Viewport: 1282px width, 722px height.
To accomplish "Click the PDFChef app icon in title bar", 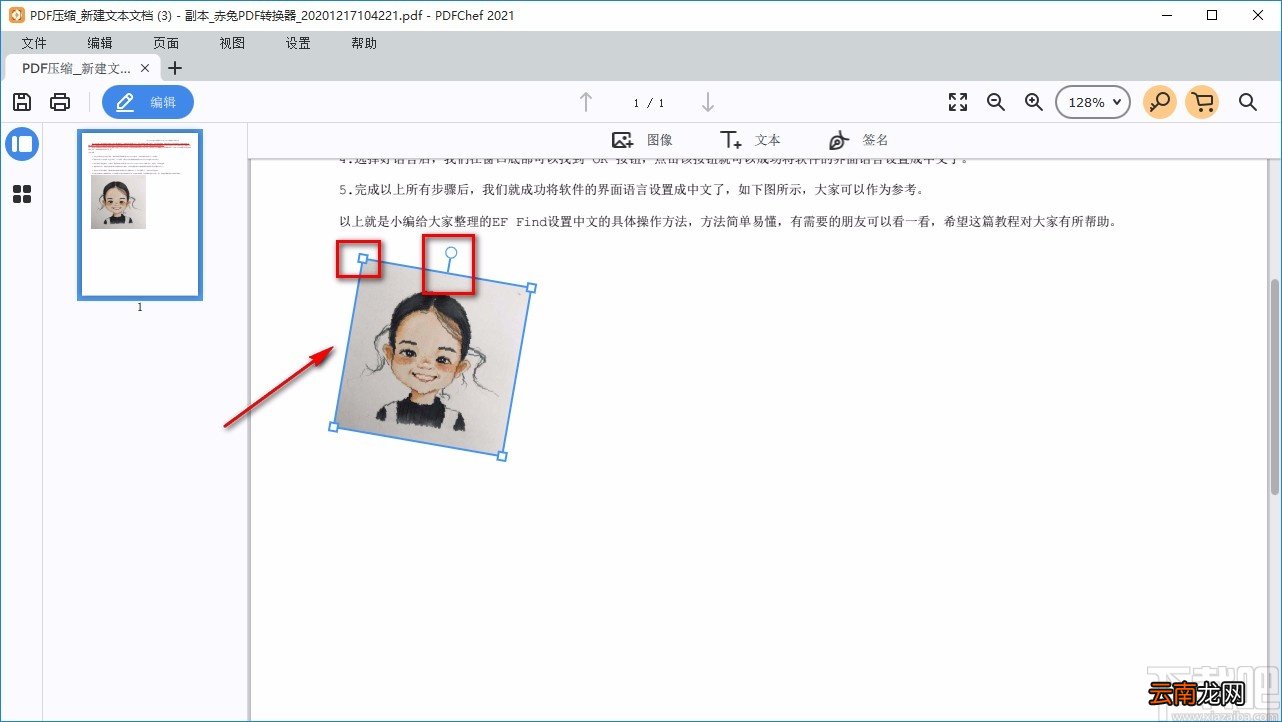I will (x=15, y=15).
